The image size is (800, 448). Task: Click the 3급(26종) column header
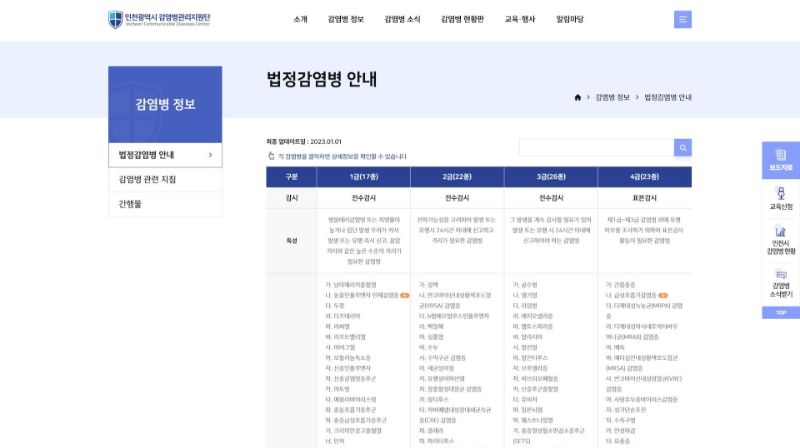pos(551,177)
